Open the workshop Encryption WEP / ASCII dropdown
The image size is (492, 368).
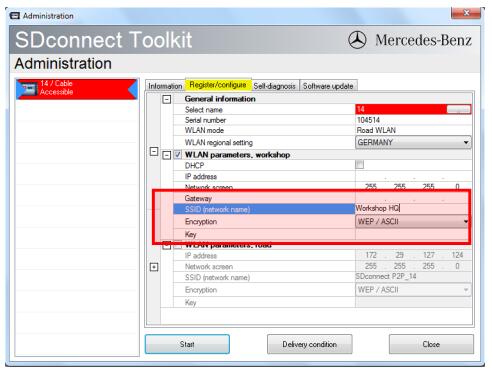[413, 221]
